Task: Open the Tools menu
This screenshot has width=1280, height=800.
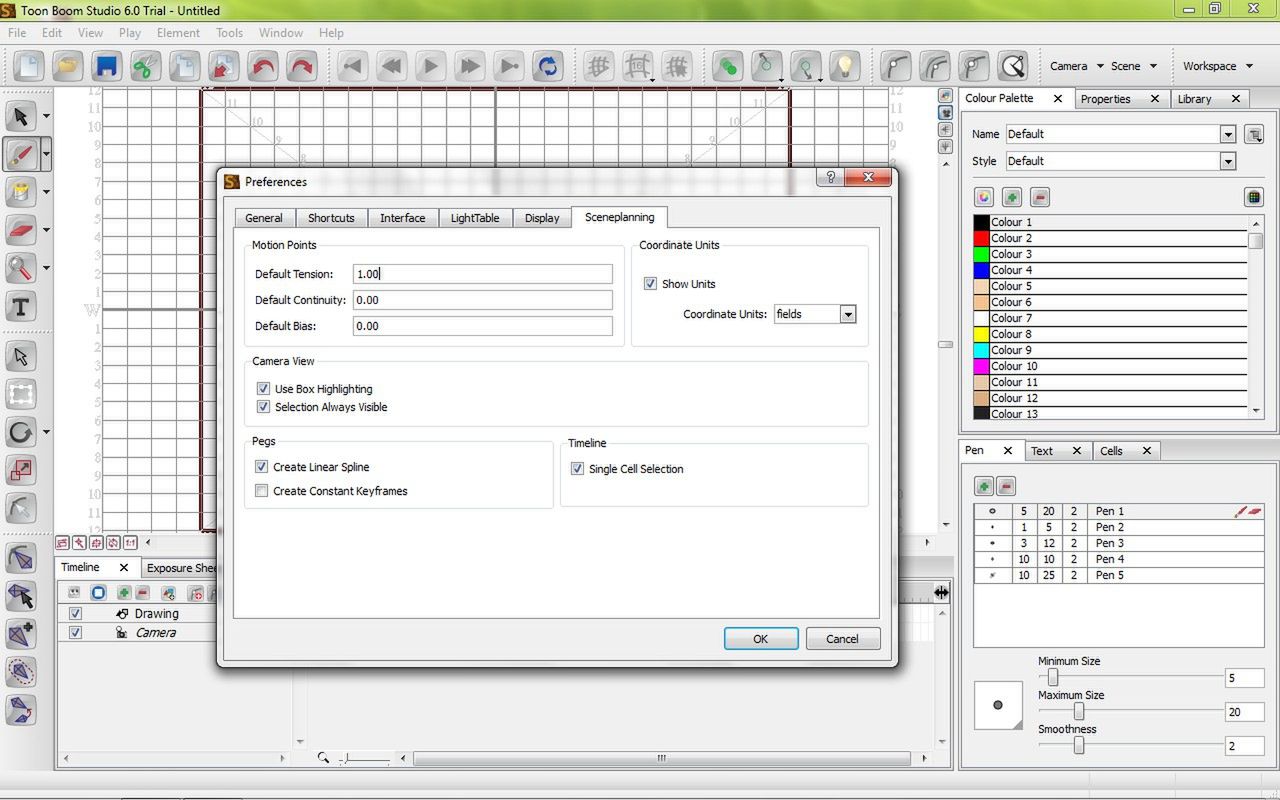Action: pos(229,33)
